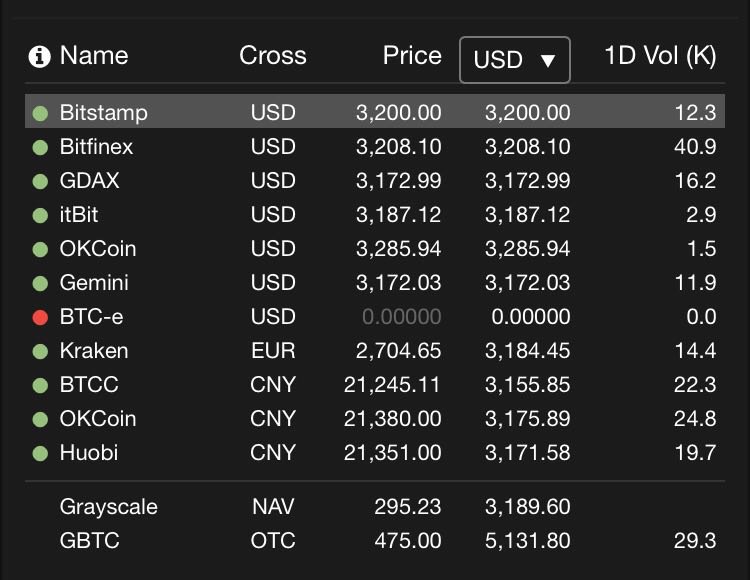The image size is (750, 580).
Task: Click the green status dot for Gemini
Action: point(40,284)
